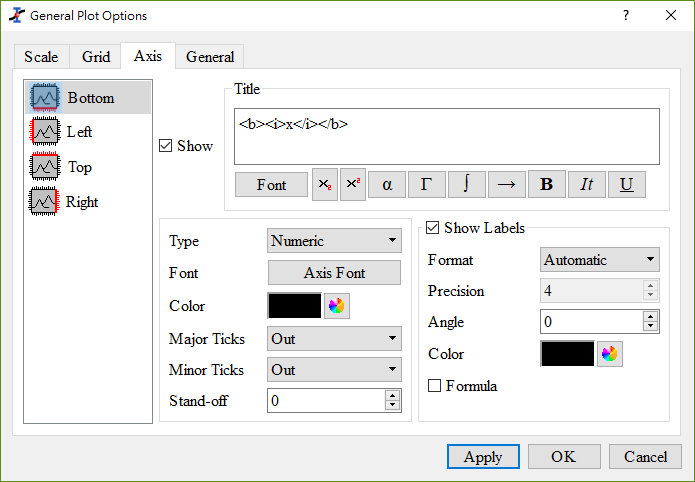Insert subscript in the title
The image size is (695, 482).
[x=325, y=184]
